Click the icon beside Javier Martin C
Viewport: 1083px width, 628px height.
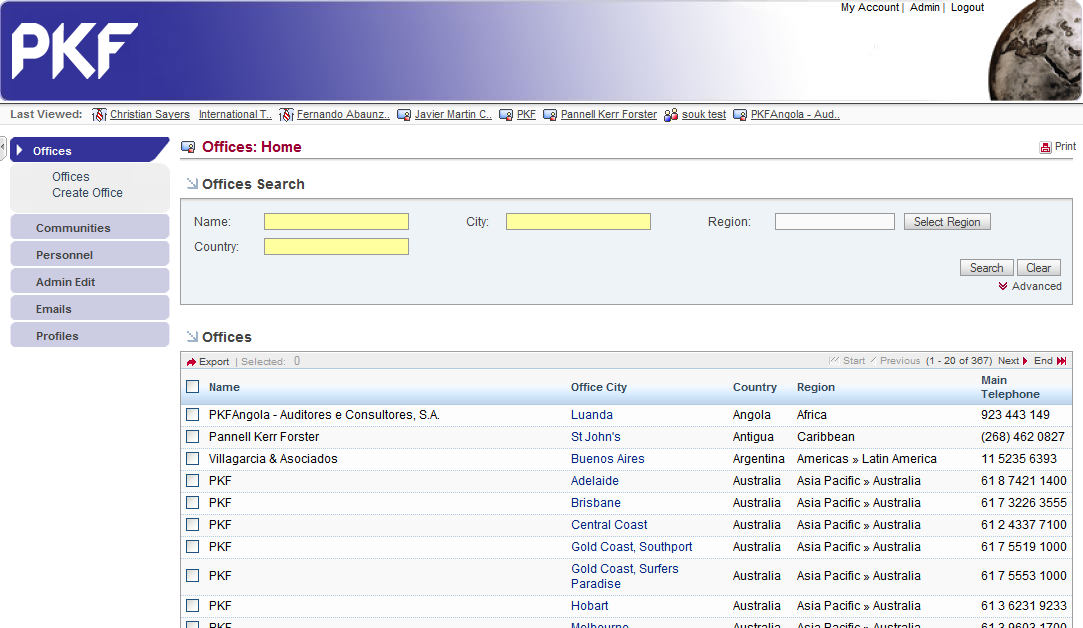tap(403, 115)
